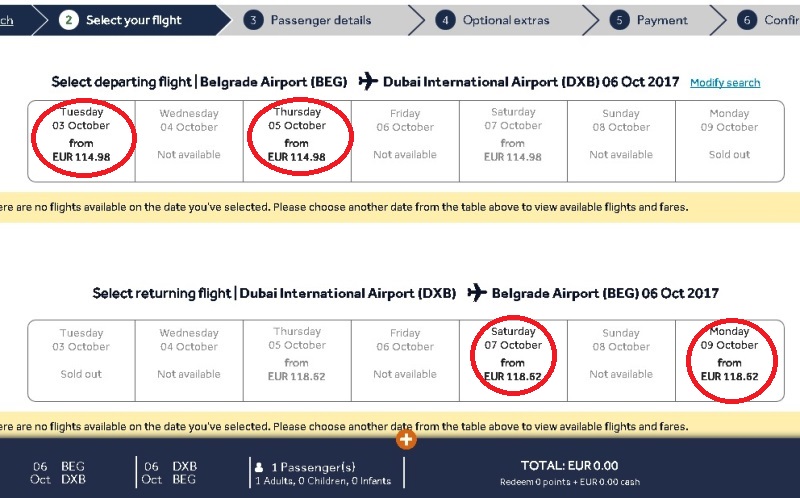Screen dimensions: 800x498
Task: Click the step 2 number circle
Action: click(x=68, y=20)
